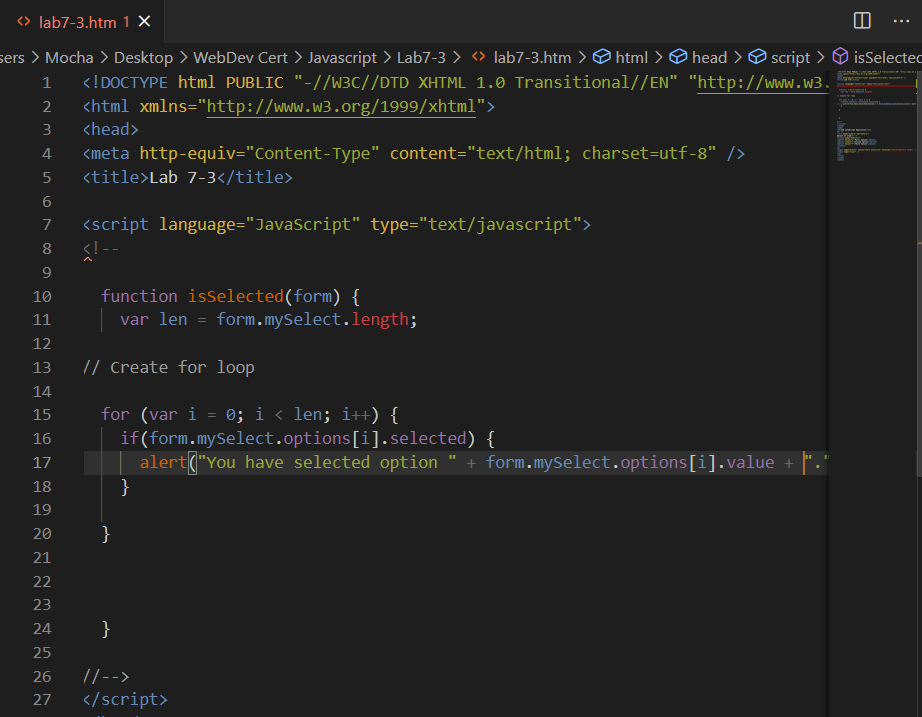The image size is (922, 717).
Task: Click the closing script tag on line 27
Action: [x=125, y=699]
